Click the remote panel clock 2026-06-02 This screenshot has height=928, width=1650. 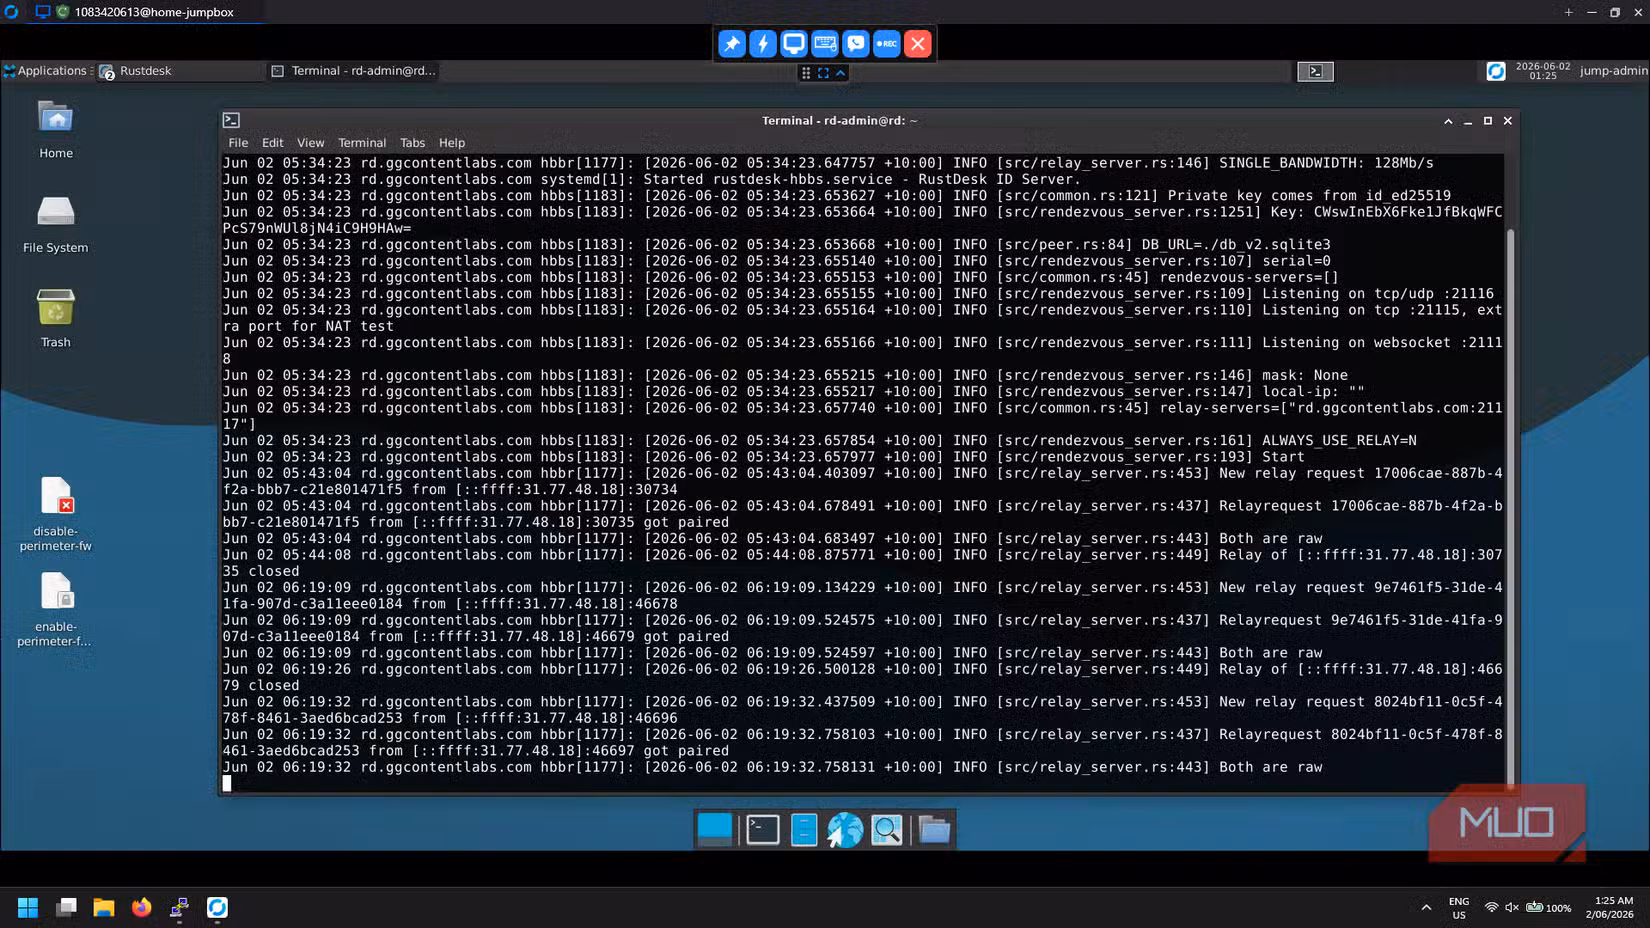pyautogui.click(x=1543, y=71)
